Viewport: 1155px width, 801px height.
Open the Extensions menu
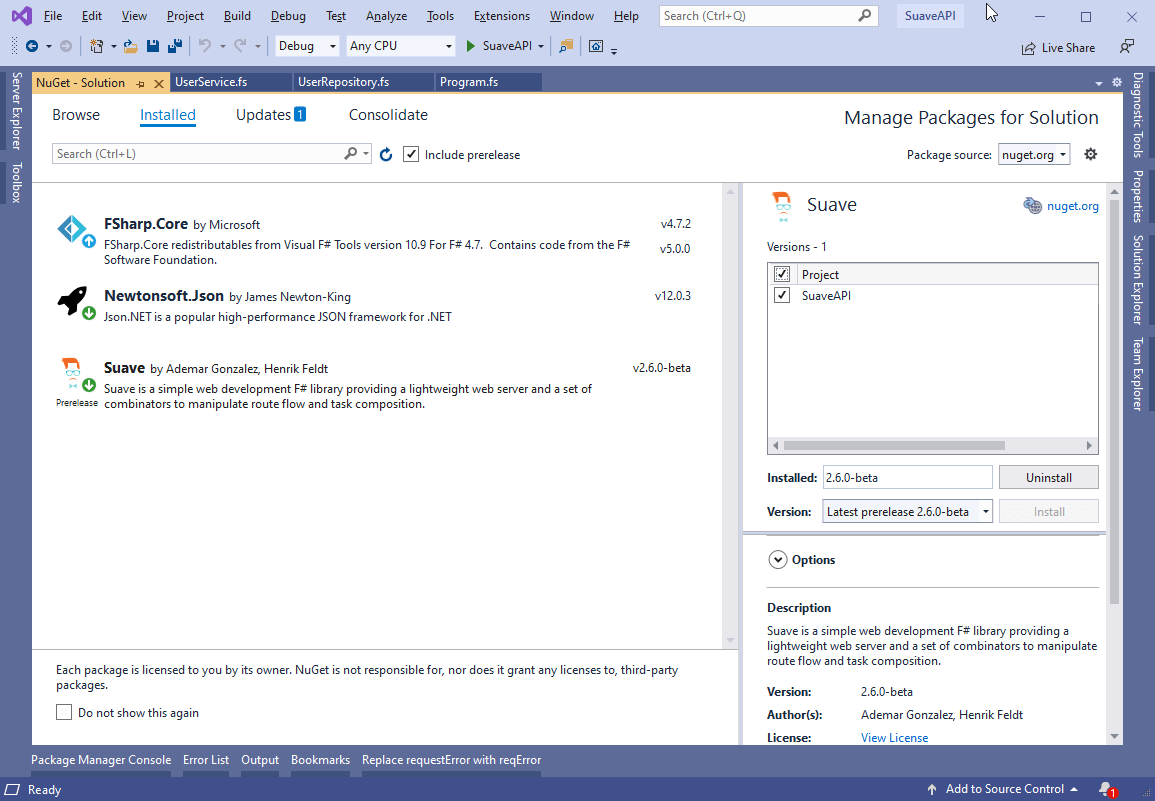(502, 15)
